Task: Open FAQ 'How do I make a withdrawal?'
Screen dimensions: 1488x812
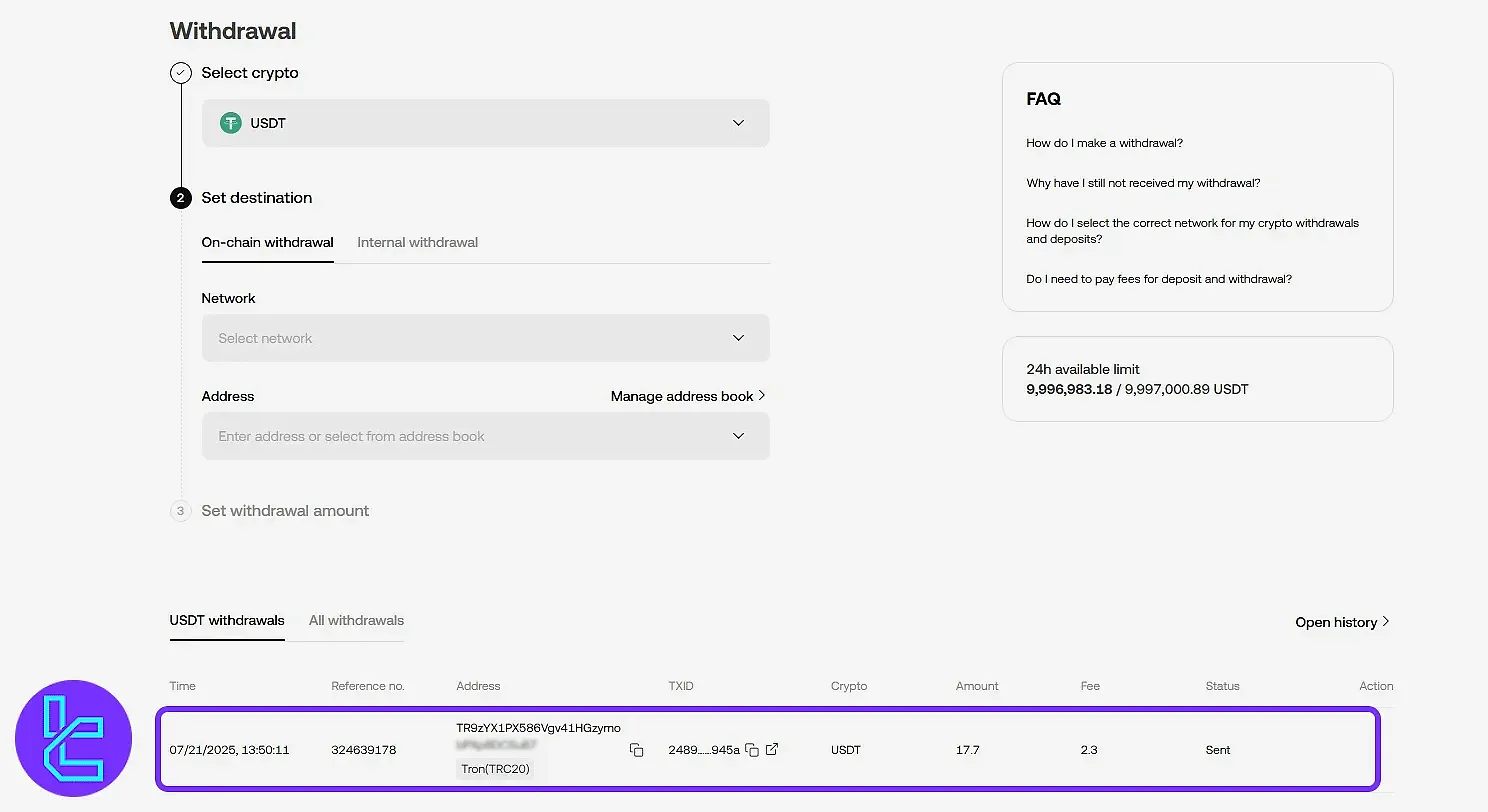Action: click(1104, 143)
